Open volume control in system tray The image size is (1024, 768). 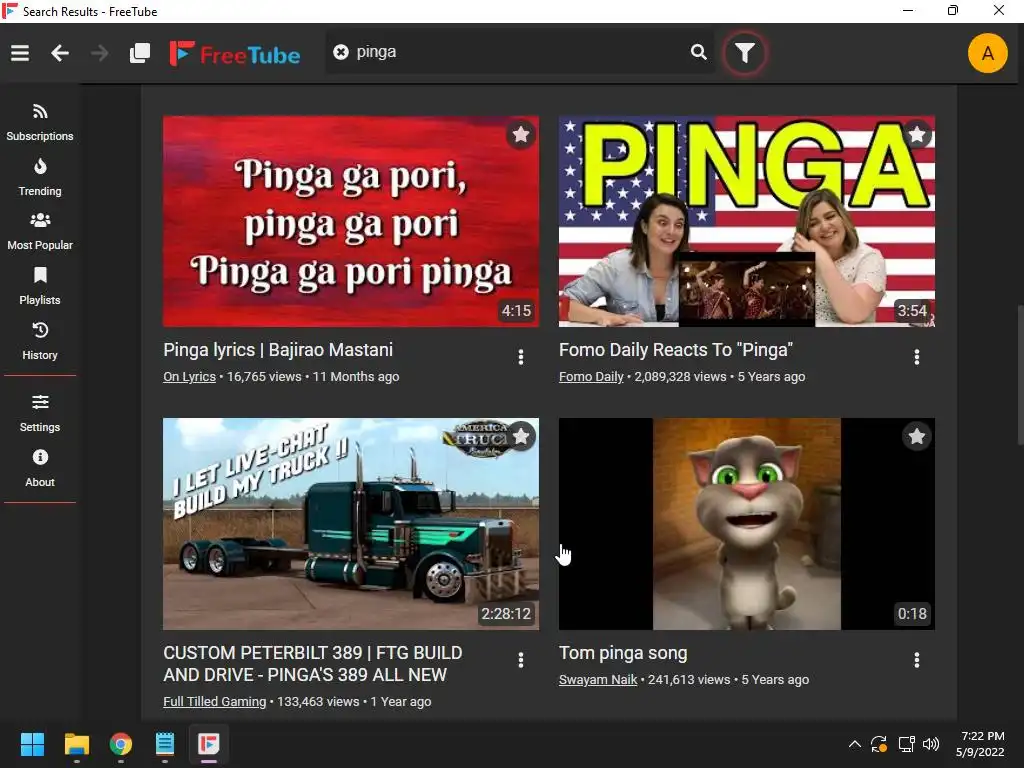931,744
